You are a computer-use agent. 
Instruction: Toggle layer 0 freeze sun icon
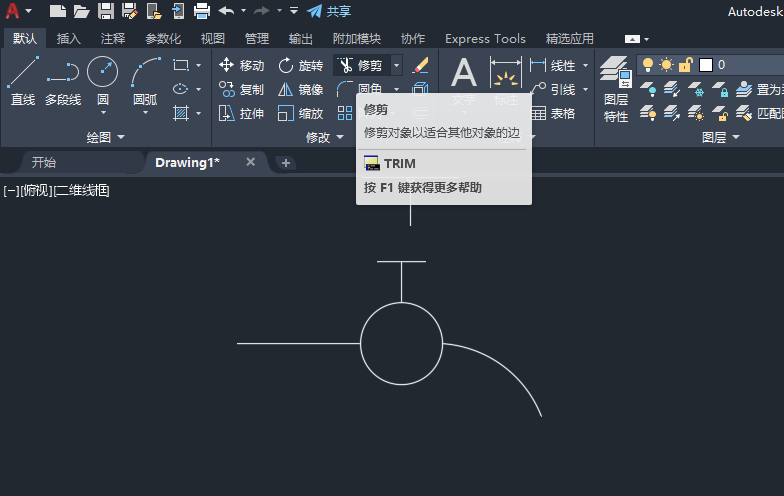(666, 64)
